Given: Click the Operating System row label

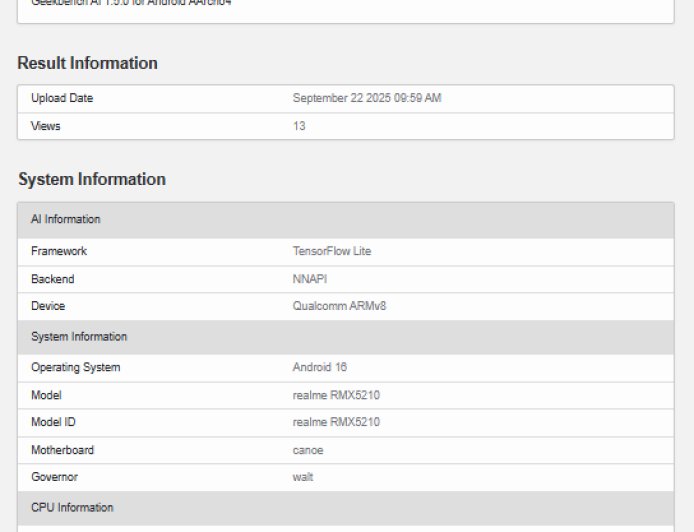Looking at the screenshot, I should (x=75, y=368).
